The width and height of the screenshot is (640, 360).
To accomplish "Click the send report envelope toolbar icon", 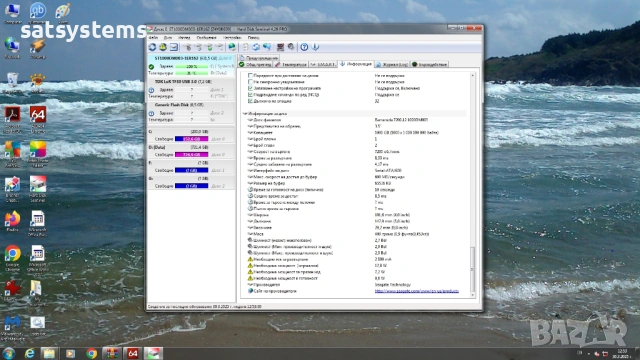I will tap(173, 47).
